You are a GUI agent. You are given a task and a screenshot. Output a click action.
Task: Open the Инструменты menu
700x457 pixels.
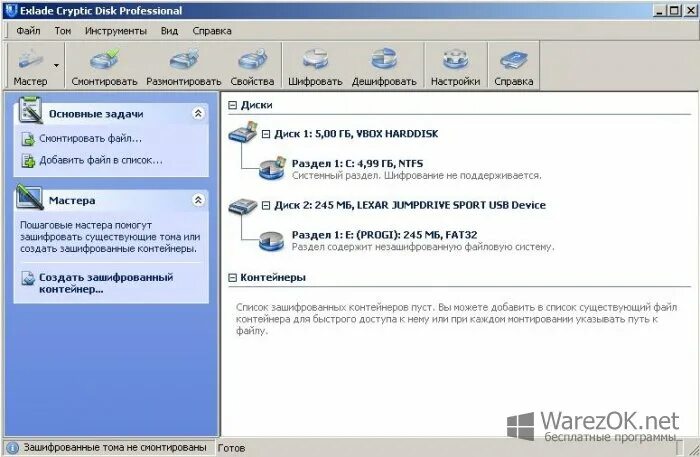[x=116, y=31]
